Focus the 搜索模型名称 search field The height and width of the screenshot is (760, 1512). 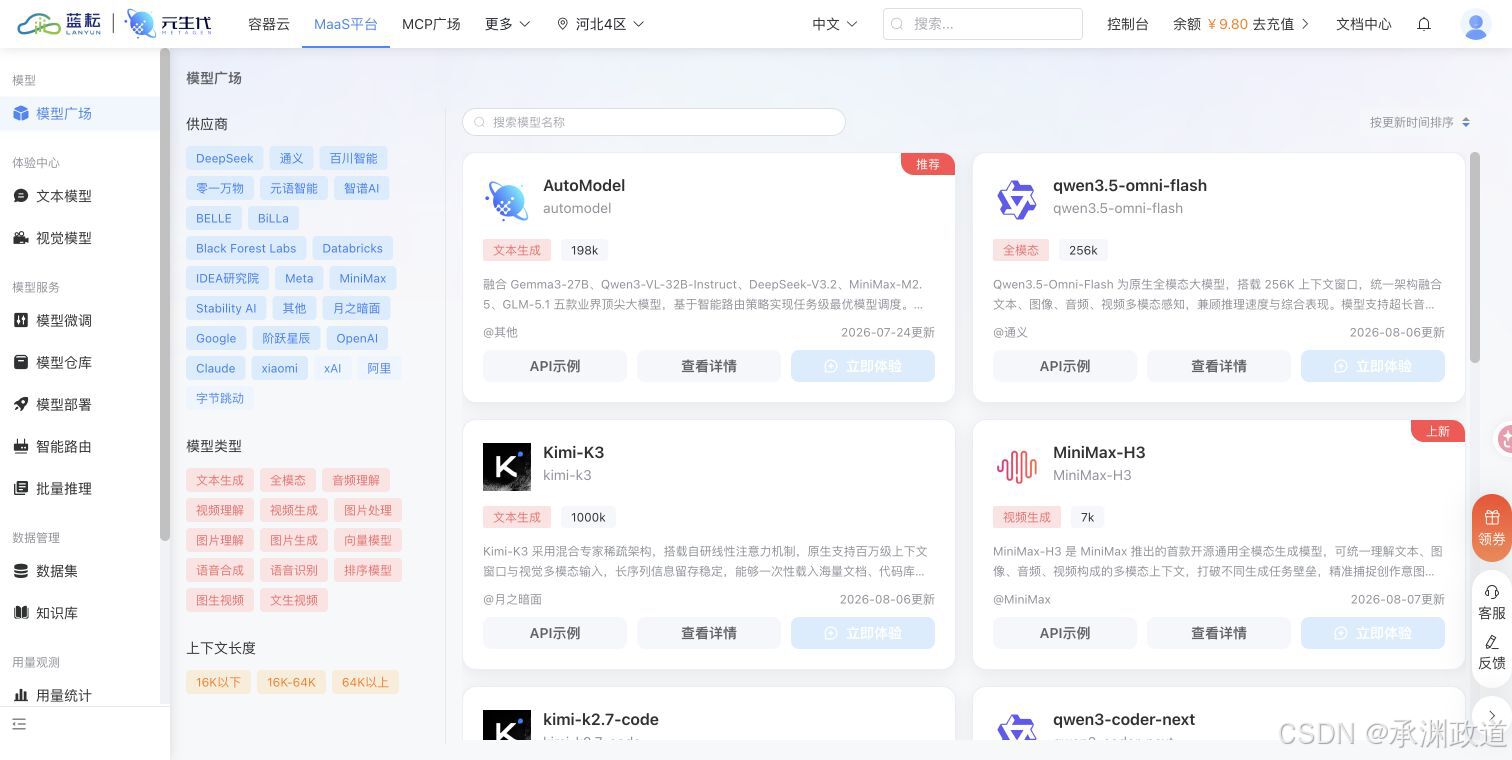(654, 122)
